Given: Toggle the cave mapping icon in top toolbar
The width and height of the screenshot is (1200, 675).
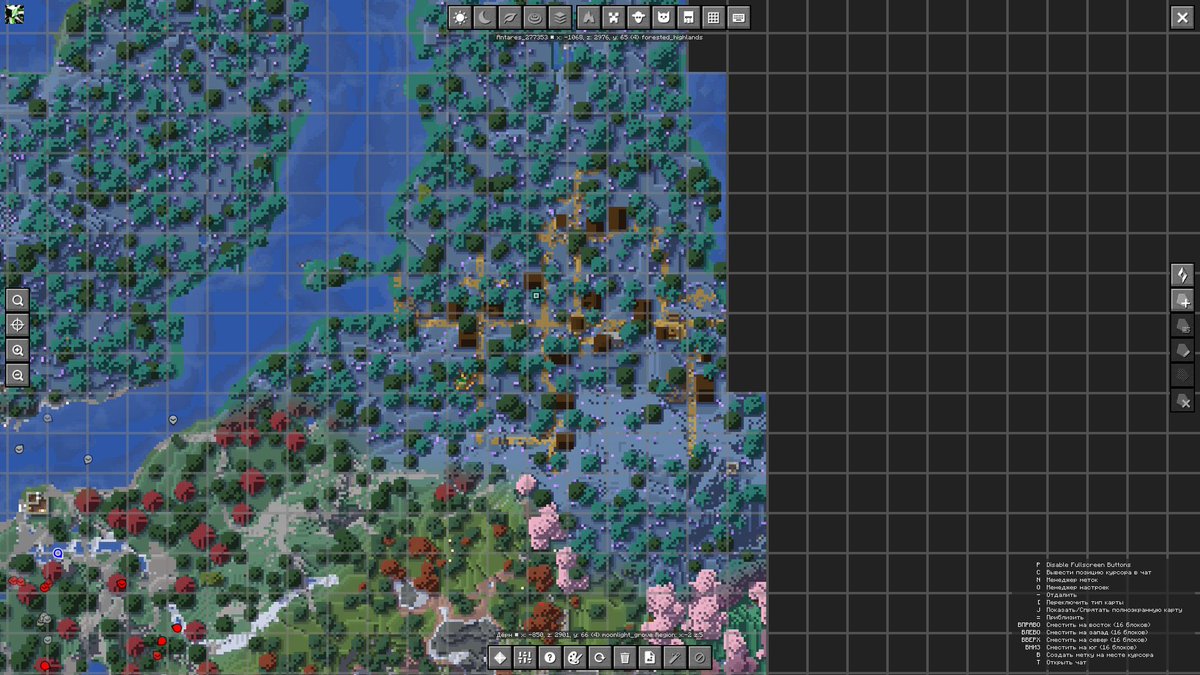Looking at the screenshot, I should [589, 17].
